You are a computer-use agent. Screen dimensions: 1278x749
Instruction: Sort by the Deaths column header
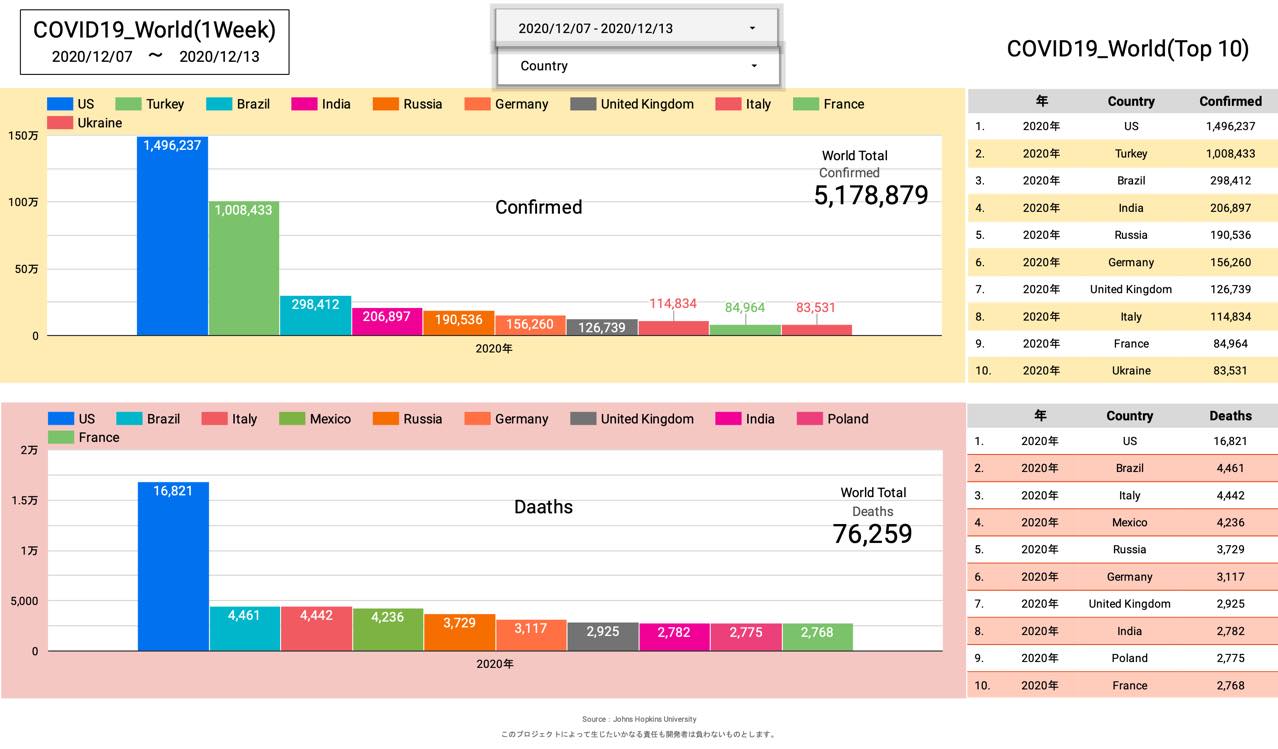(1230, 416)
